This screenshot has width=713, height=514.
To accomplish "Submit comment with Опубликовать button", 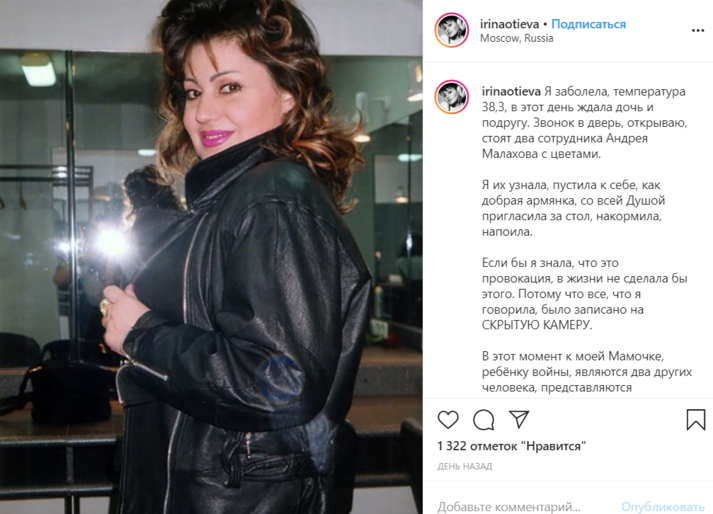I will (x=663, y=506).
